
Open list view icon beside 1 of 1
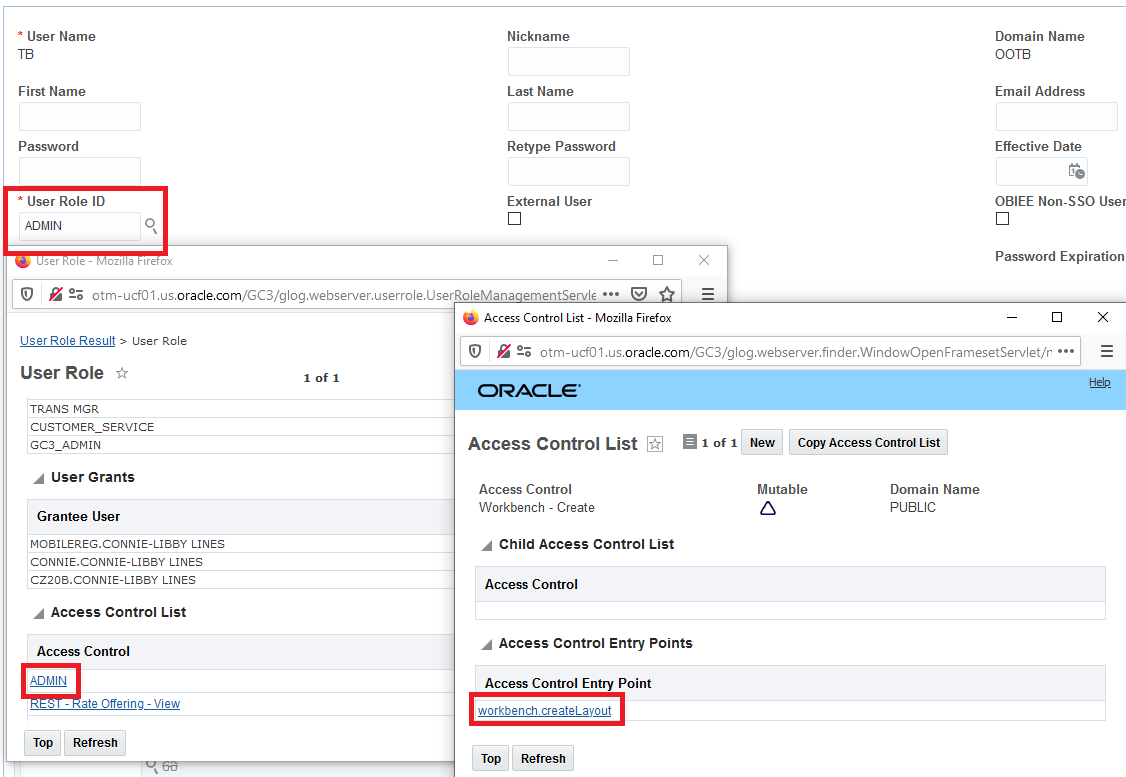point(689,442)
